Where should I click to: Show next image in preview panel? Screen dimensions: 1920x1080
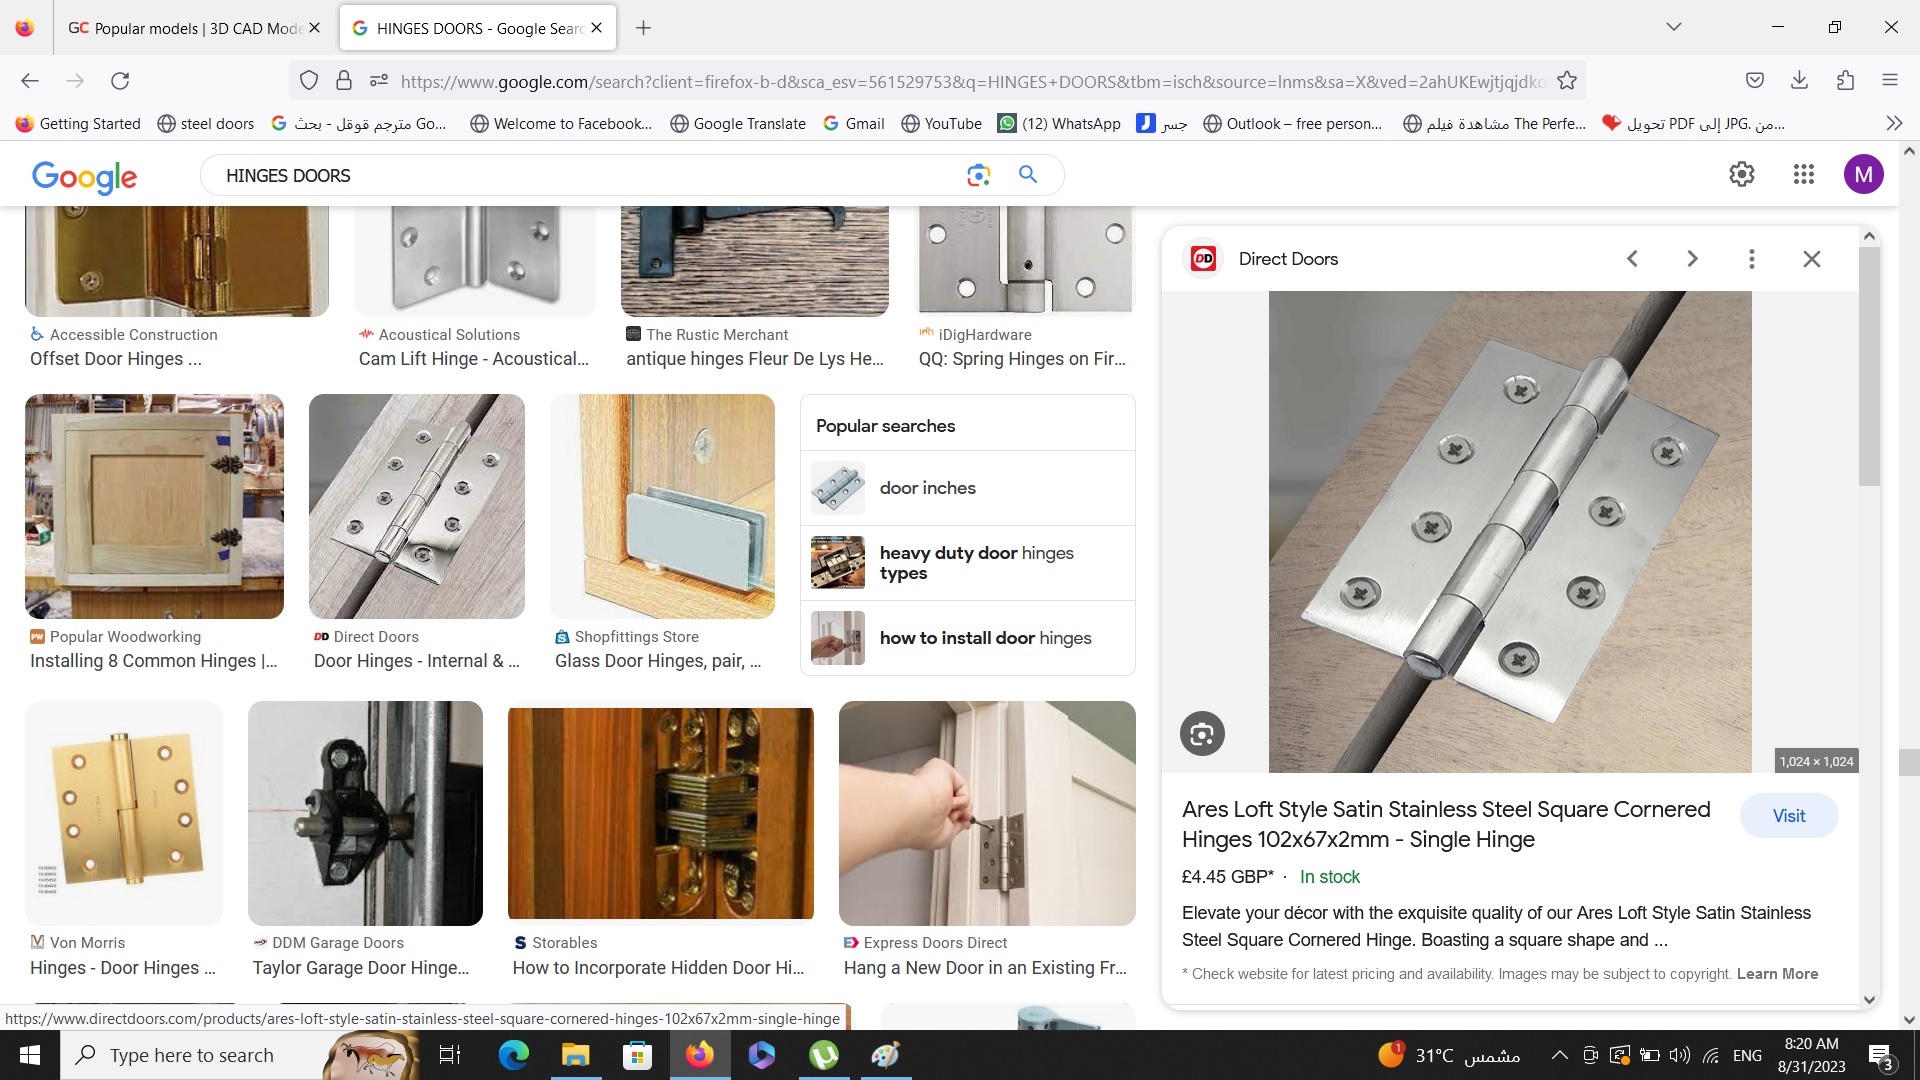pos(1692,259)
